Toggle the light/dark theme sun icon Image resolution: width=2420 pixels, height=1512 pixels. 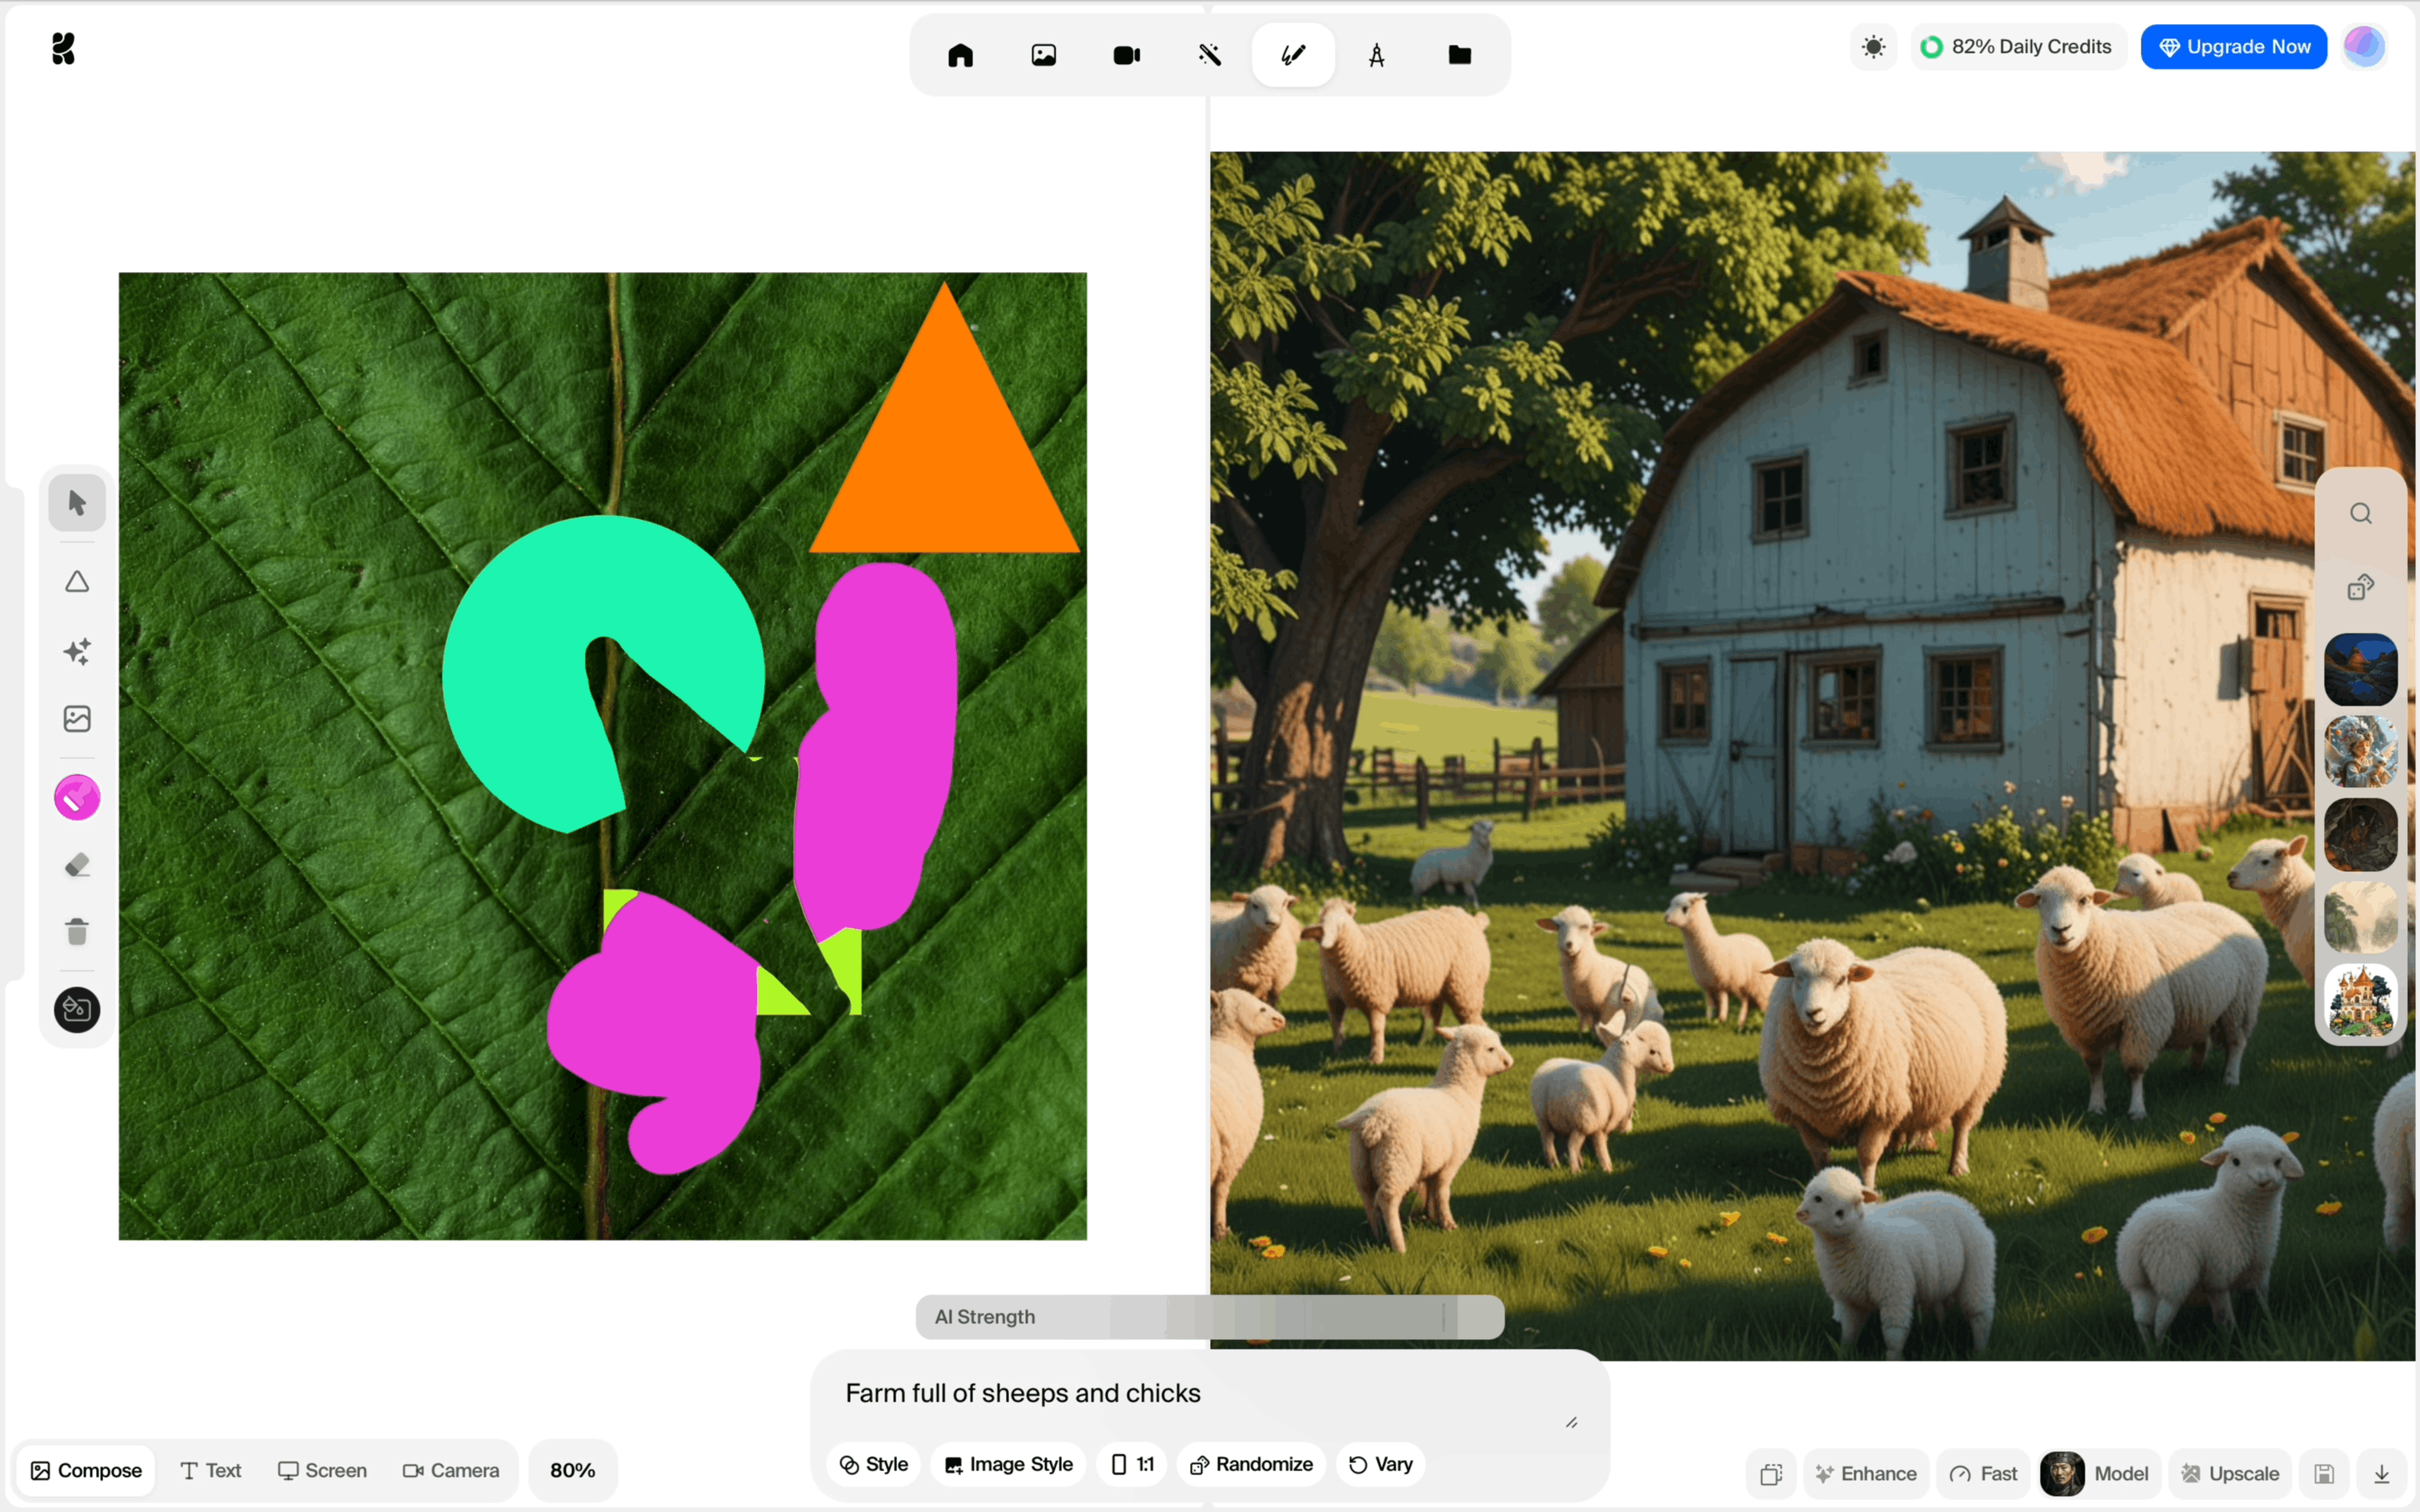(x=1873, y=47)
